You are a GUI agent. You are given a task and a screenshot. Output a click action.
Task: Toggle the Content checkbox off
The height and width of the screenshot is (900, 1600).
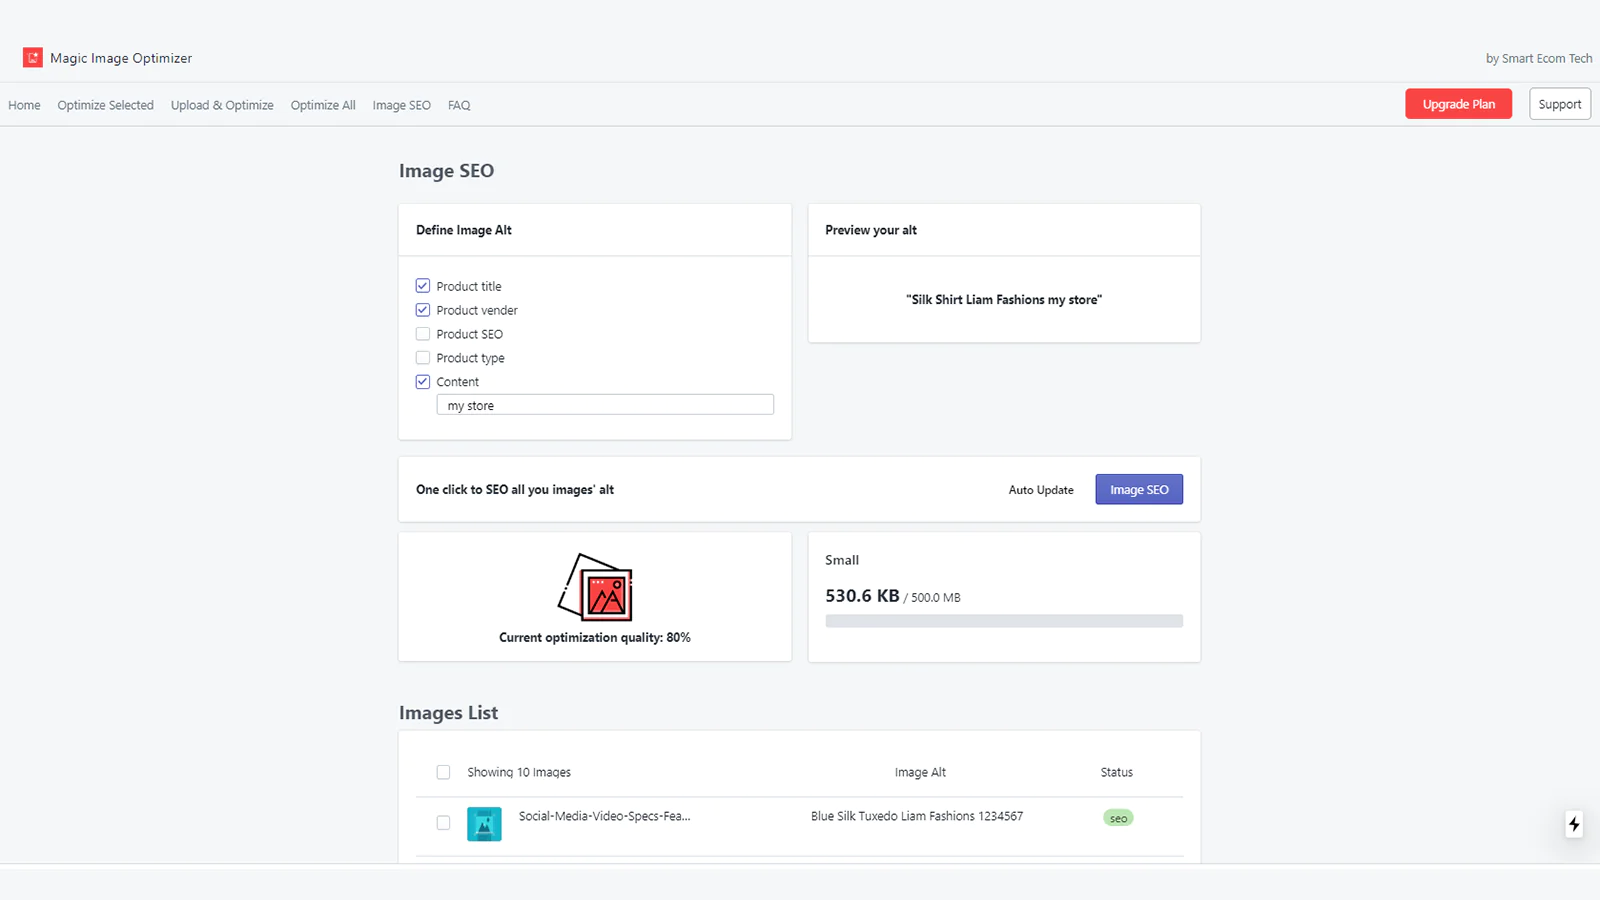point(422,381)
